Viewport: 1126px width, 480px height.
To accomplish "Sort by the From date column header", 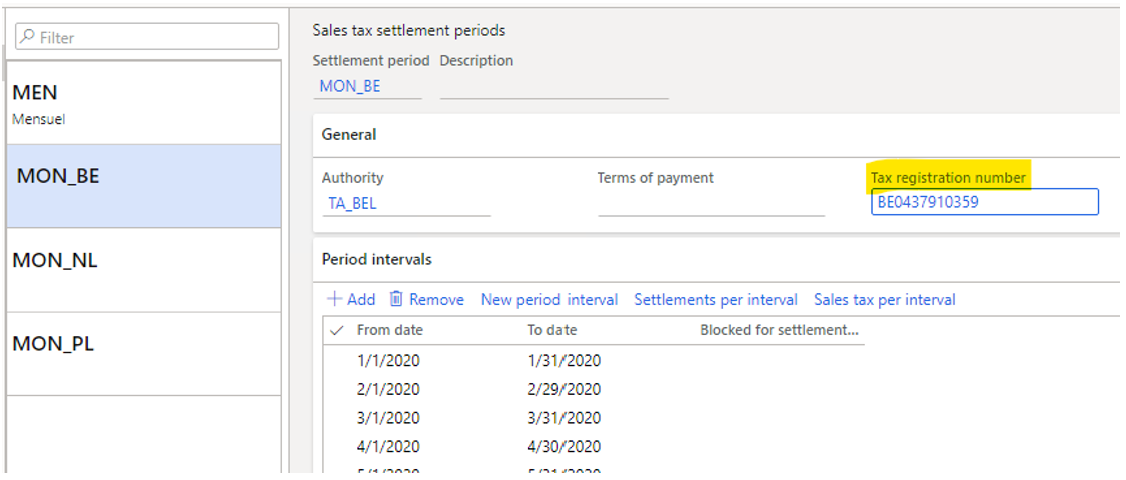I will pos(390,330).
